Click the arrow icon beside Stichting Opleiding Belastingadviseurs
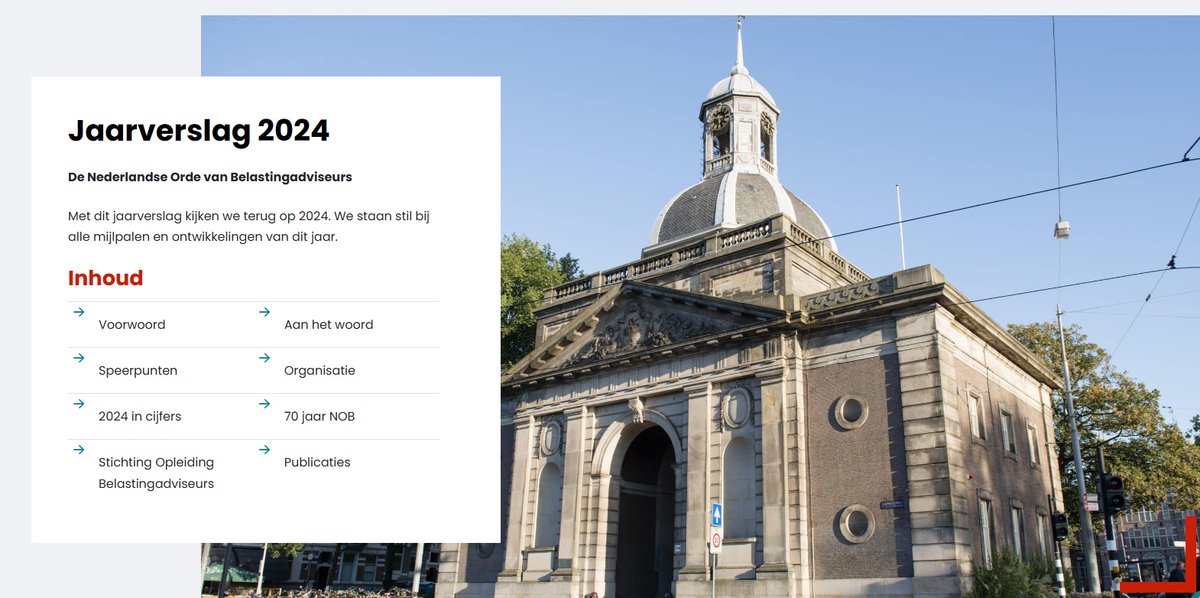The image size is (1200, 598). coord(78,450)
